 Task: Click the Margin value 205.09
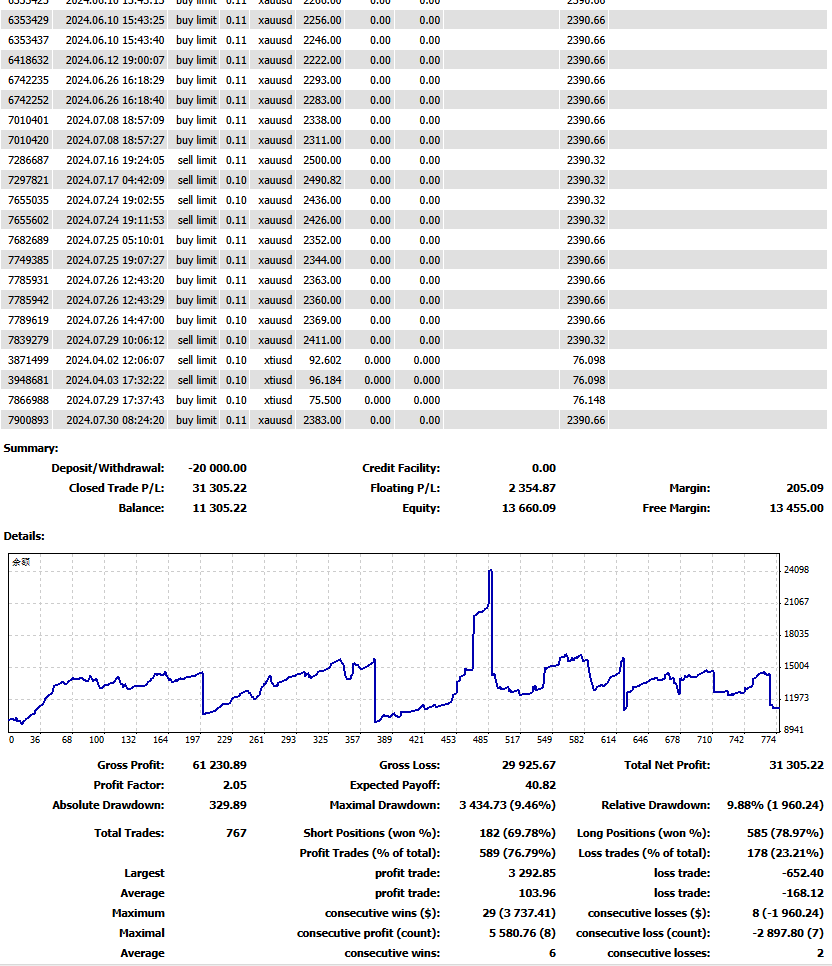pos(805,488)
